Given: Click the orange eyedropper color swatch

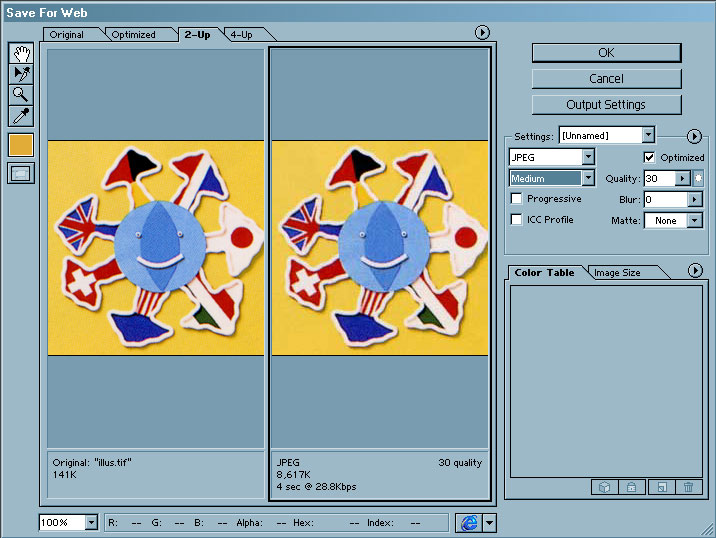Looking at the screenshot, I should coord(21,145).
